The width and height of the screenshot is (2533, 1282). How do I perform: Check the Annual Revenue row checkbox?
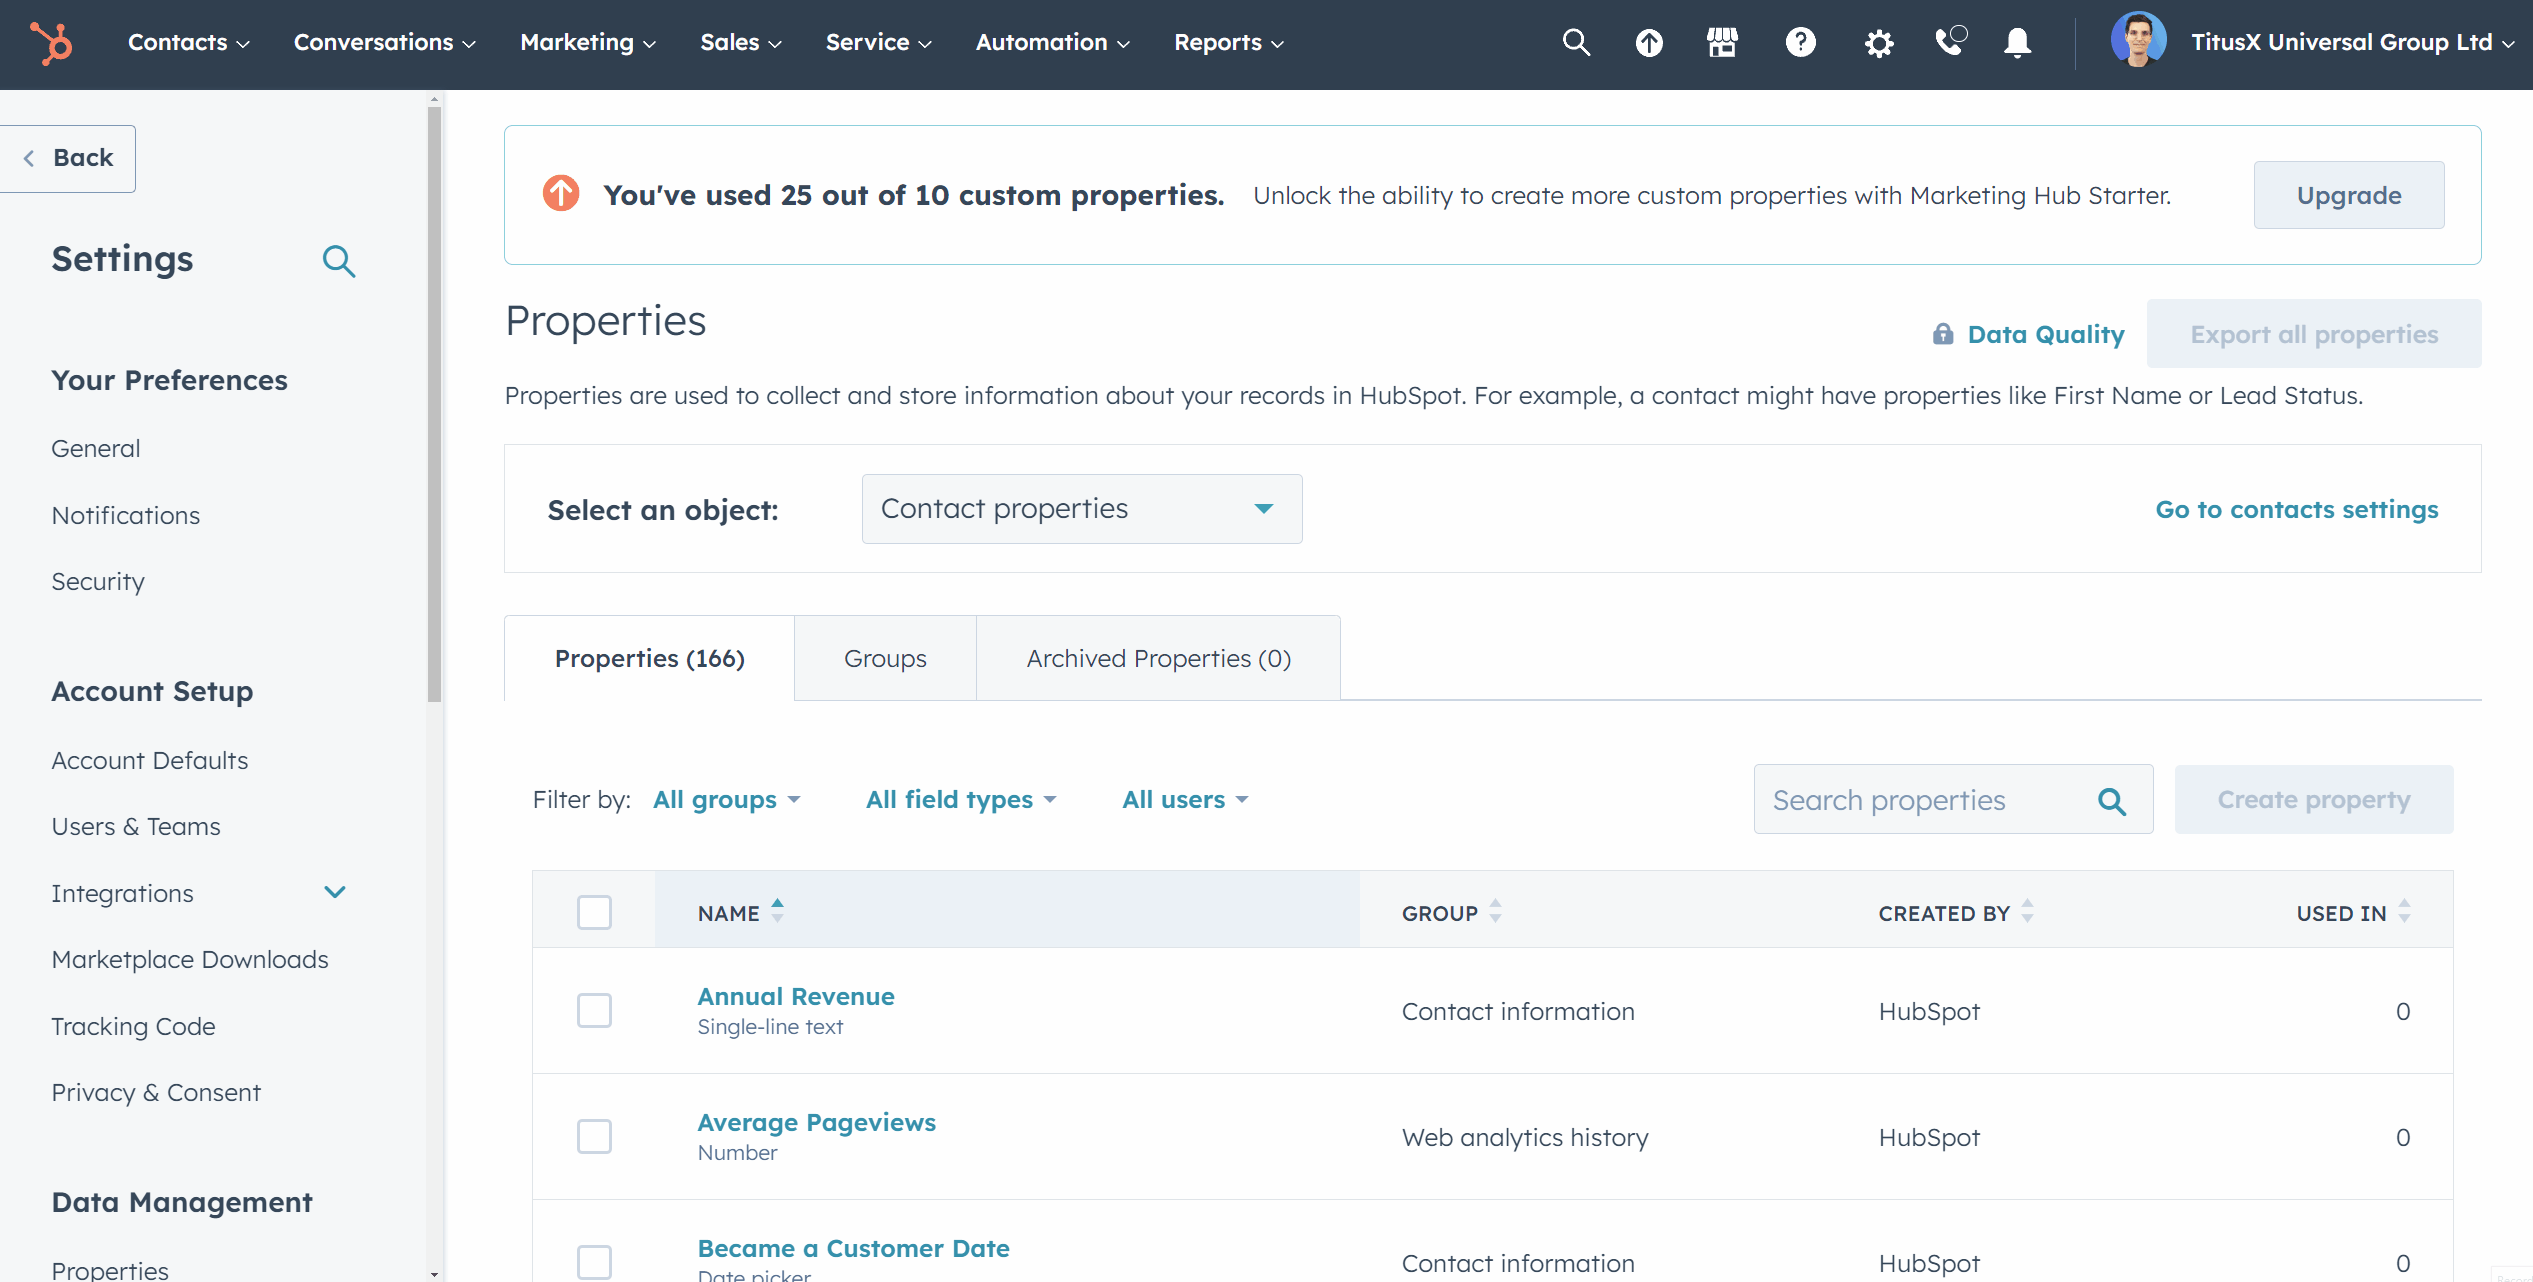click(x=594, y=1010)
